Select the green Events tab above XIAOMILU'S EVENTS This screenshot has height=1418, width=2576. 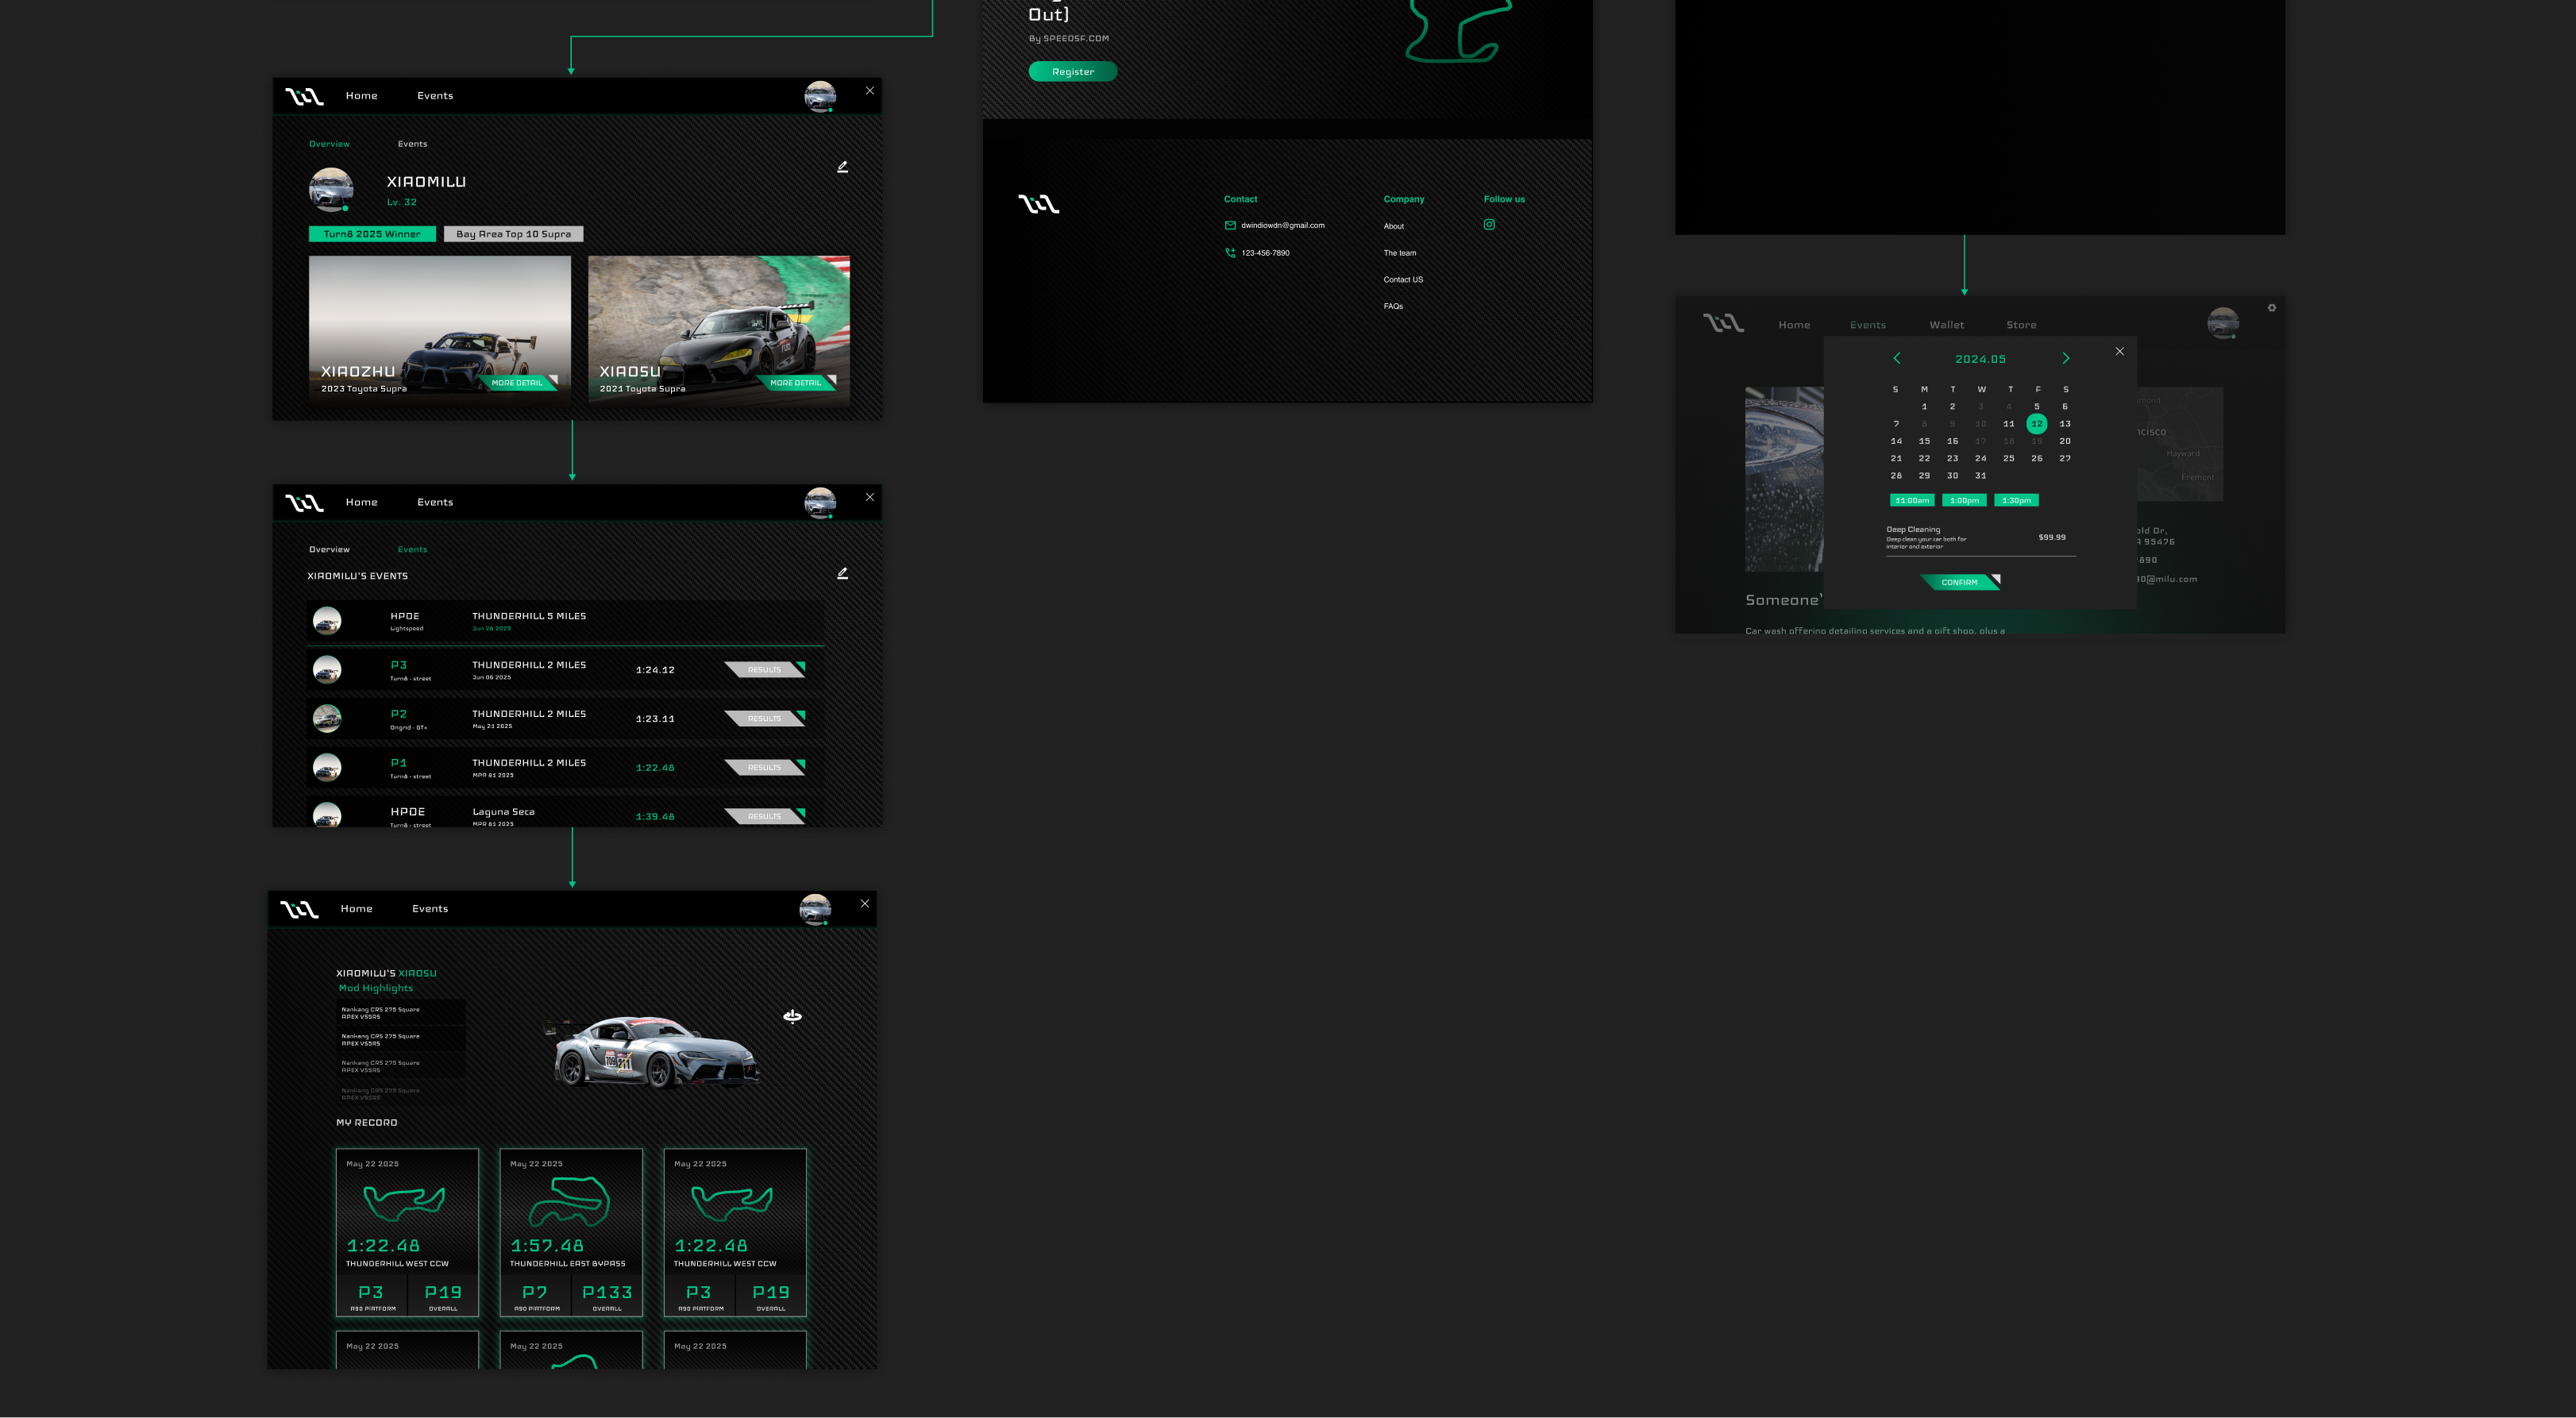tap(412, 549)
